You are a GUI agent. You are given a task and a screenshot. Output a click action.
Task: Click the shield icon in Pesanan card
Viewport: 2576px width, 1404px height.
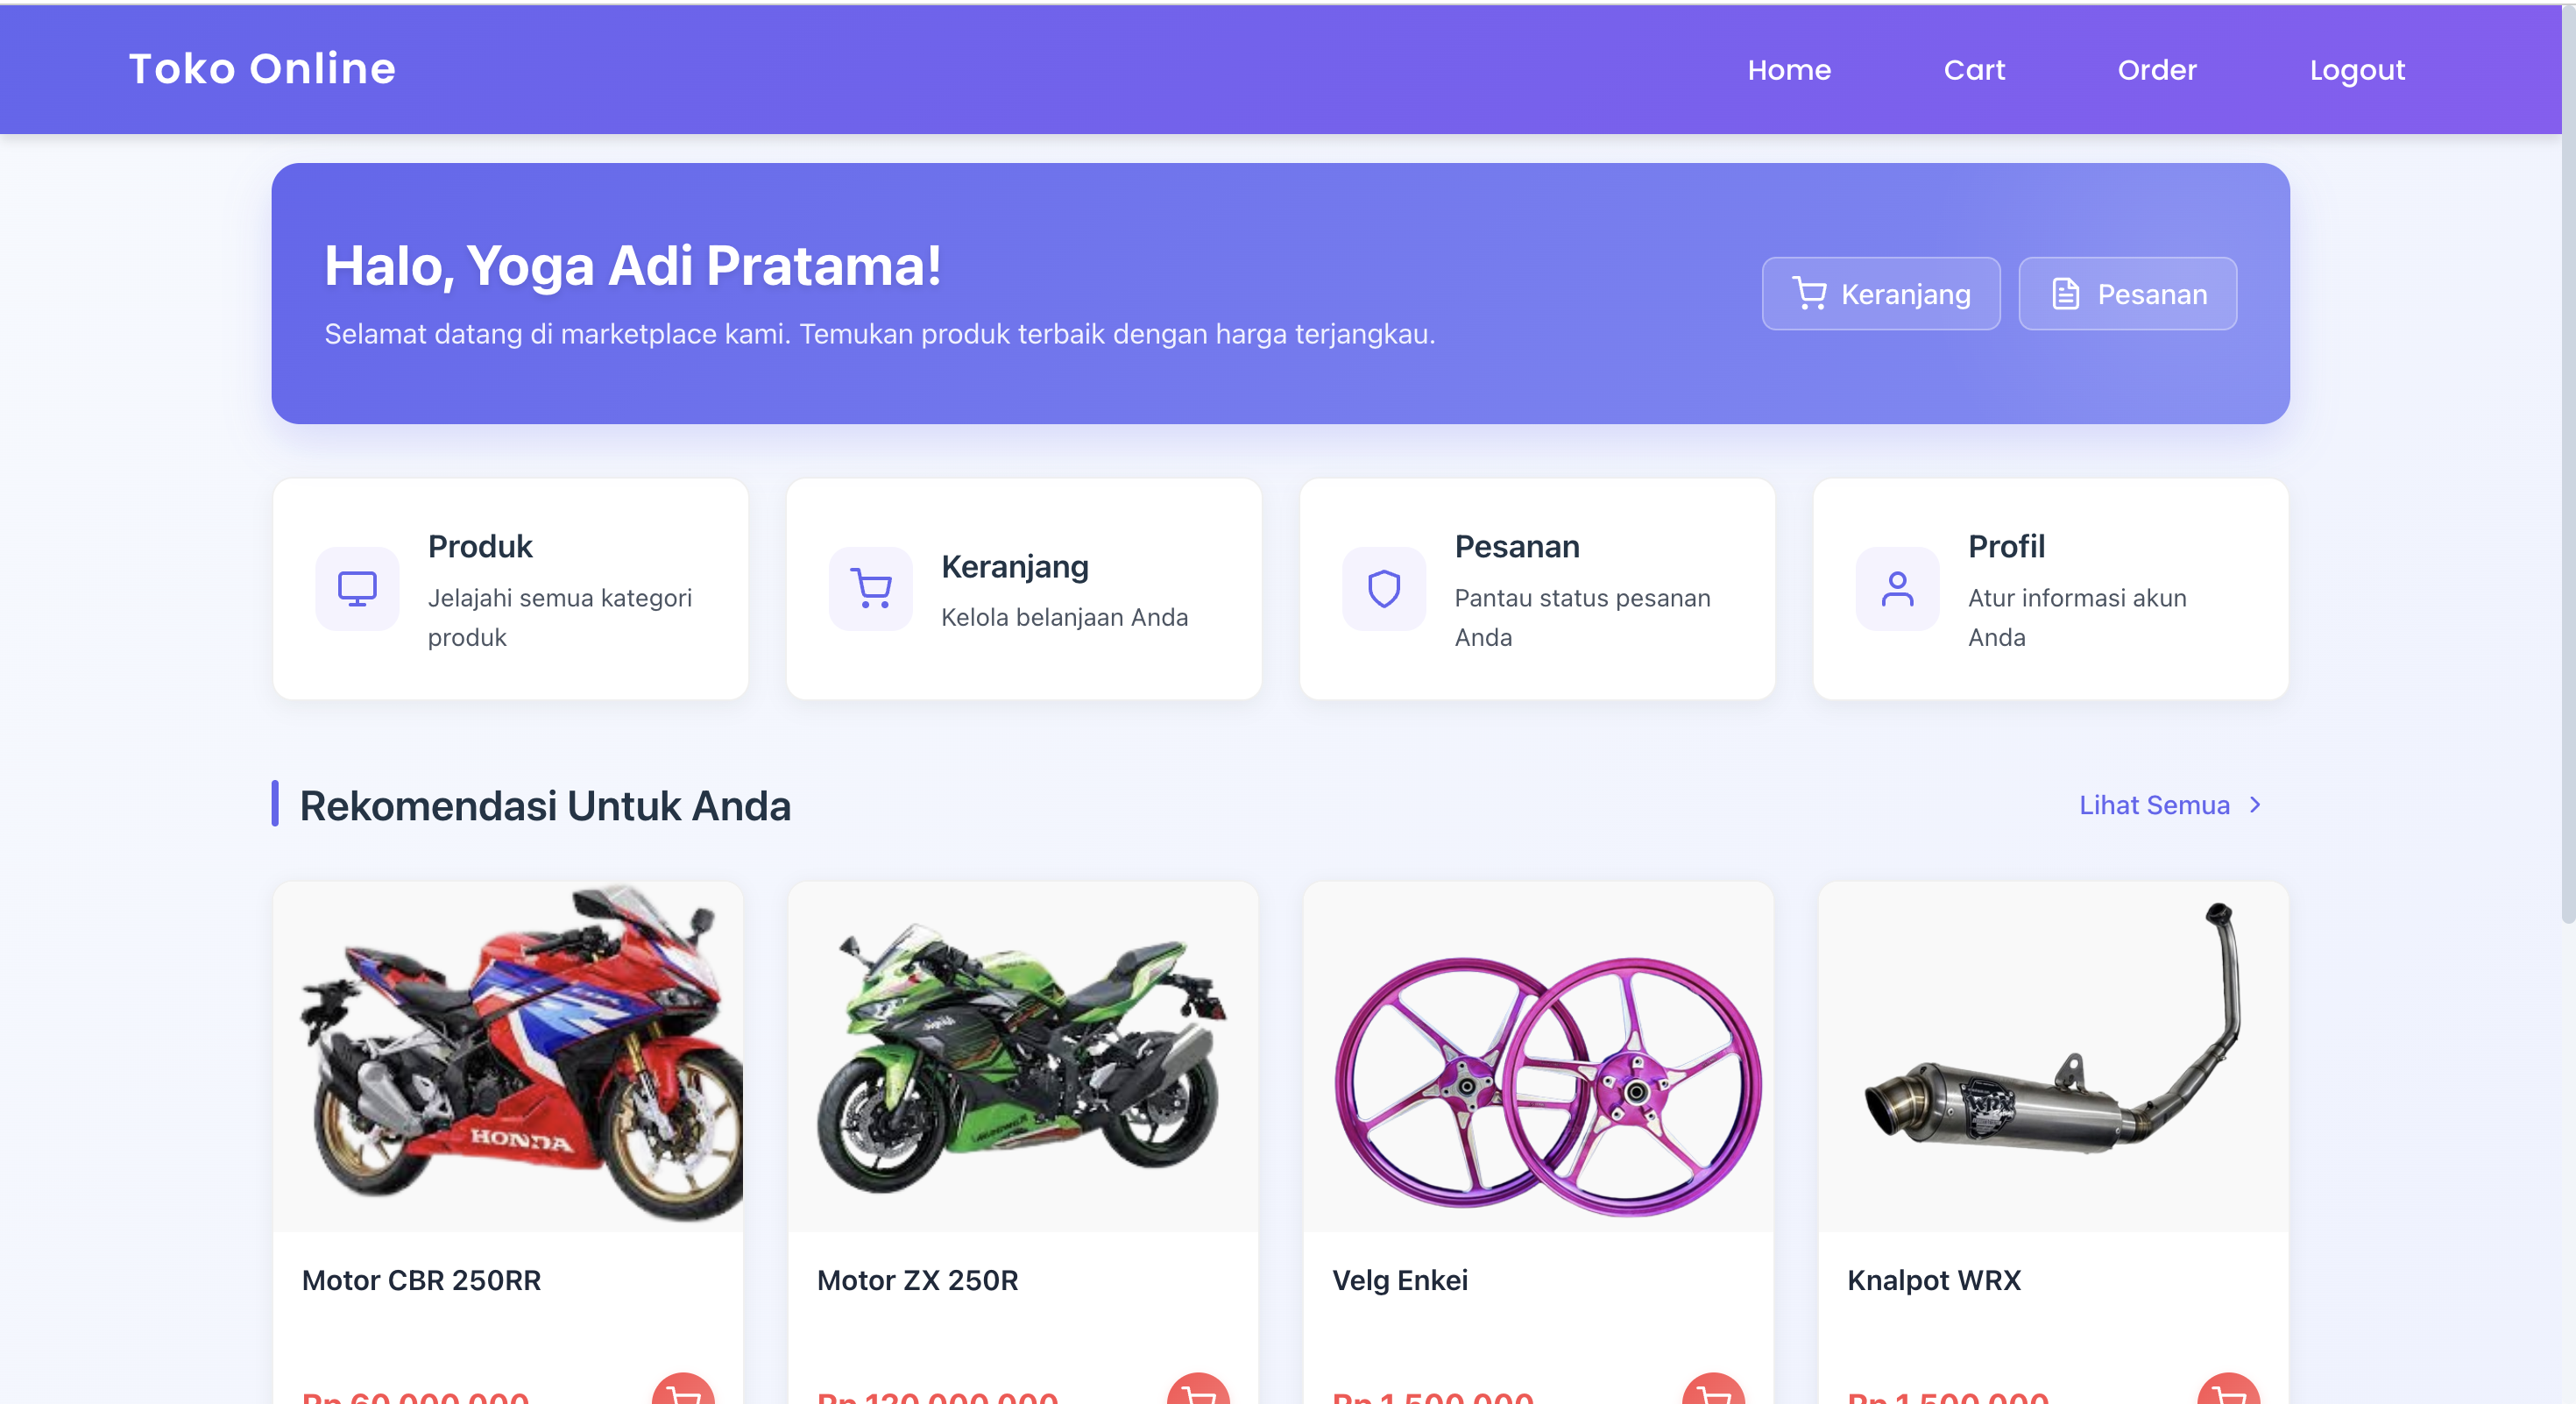(x=1384, y=589)
